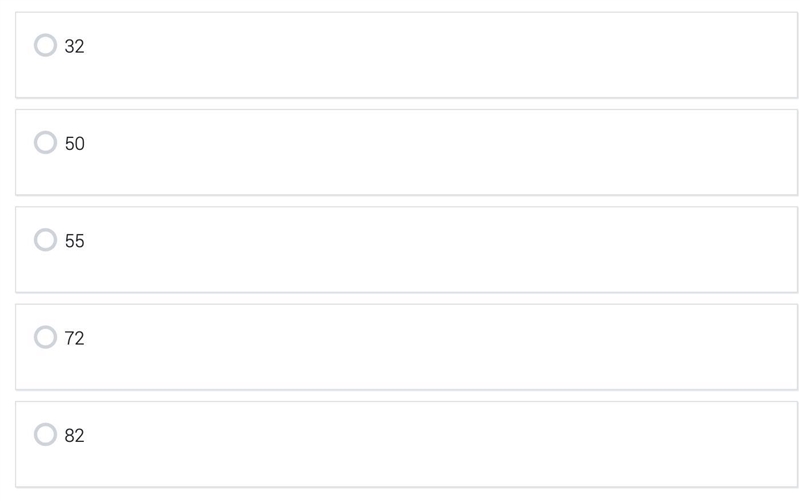Viewport: 800px width, 502px height.
Task: Choose the answer card containing 72
Action: [407, 347]
